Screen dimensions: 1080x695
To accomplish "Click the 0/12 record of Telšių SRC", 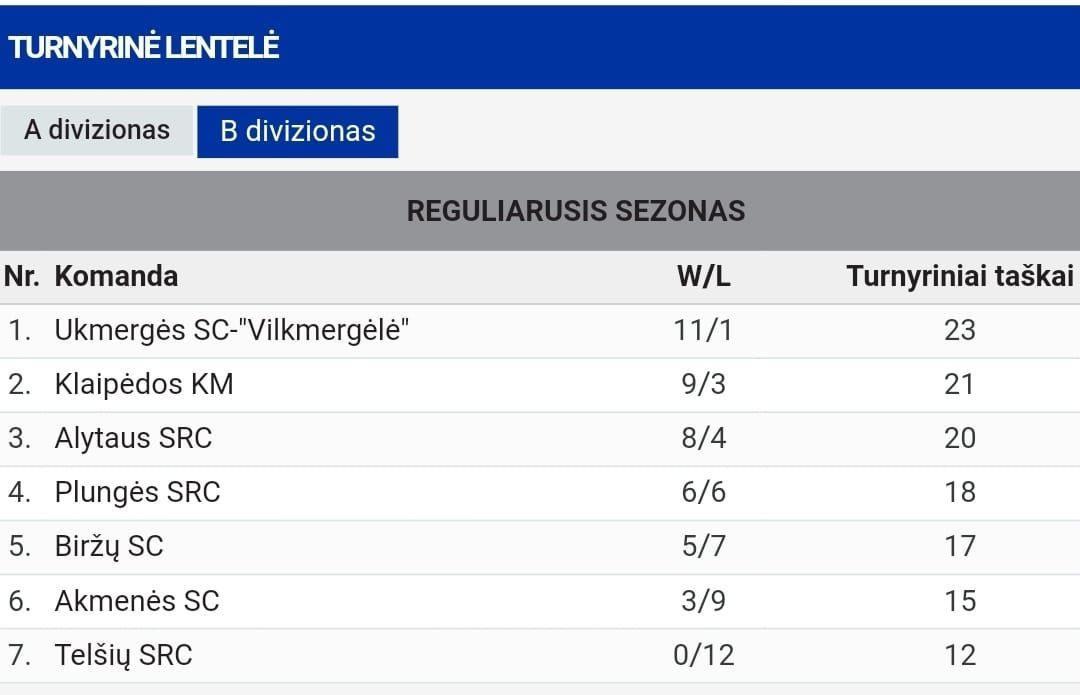I will [703, 655].
